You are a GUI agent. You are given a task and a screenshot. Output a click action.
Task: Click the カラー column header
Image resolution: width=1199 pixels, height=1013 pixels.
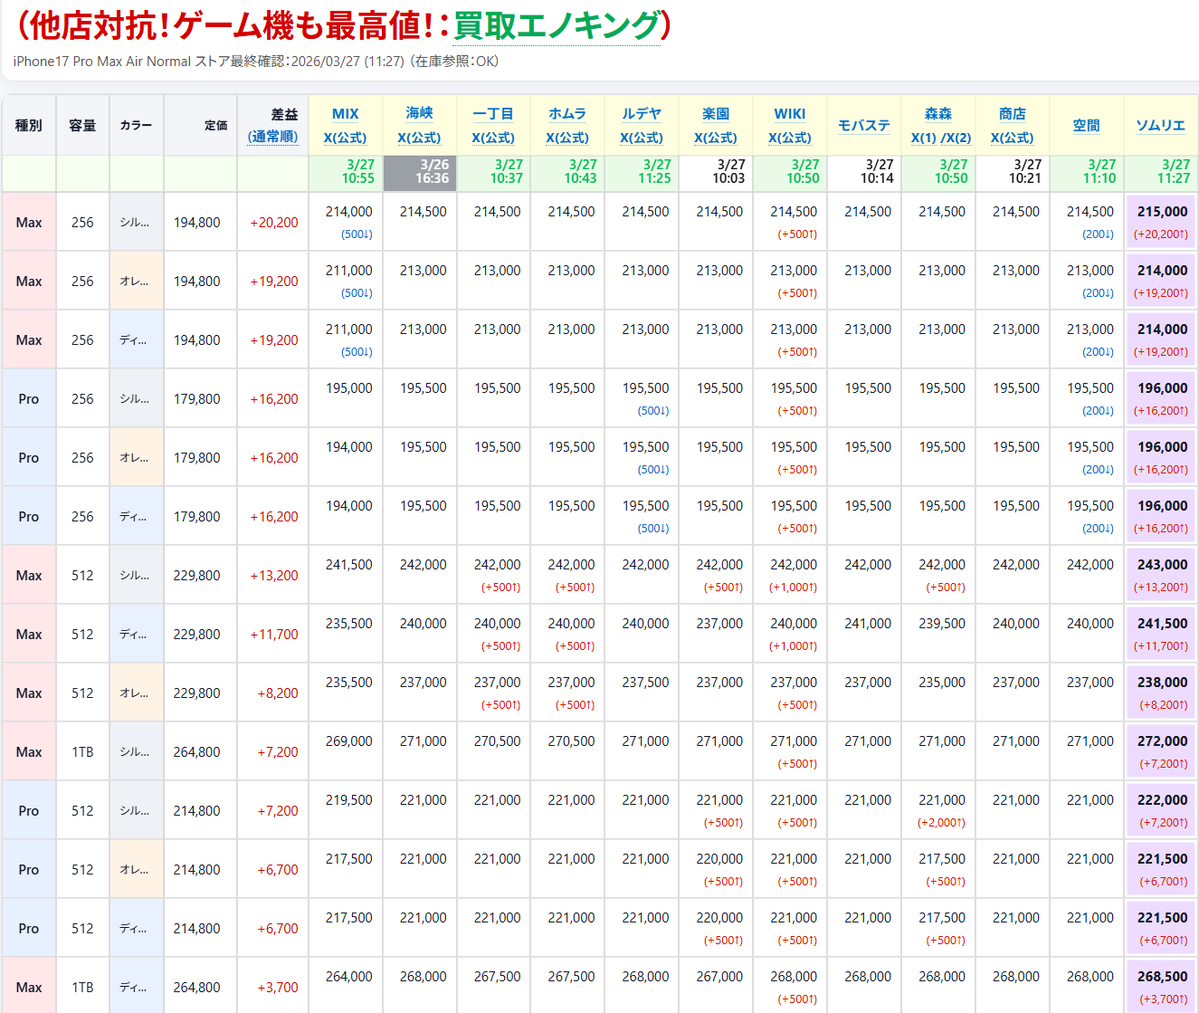(x=136, y=125)
